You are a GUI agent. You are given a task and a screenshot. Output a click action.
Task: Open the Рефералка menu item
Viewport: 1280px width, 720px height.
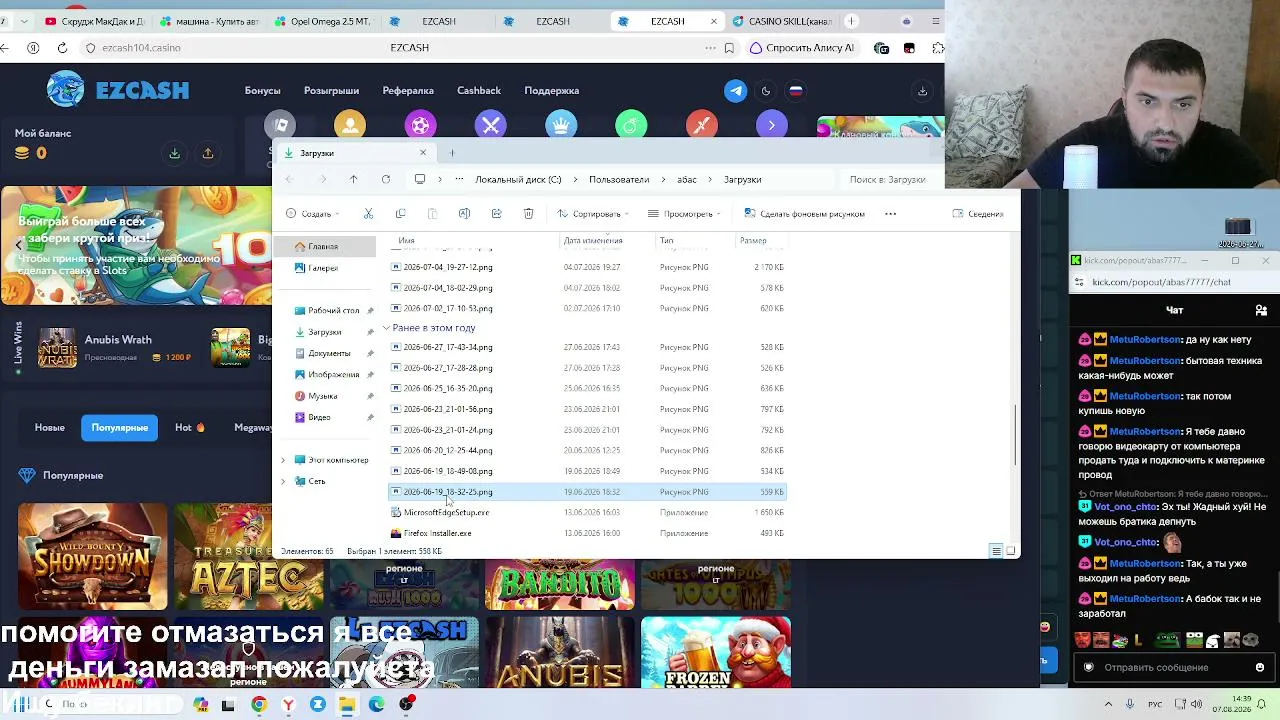[x=408, y=91]
